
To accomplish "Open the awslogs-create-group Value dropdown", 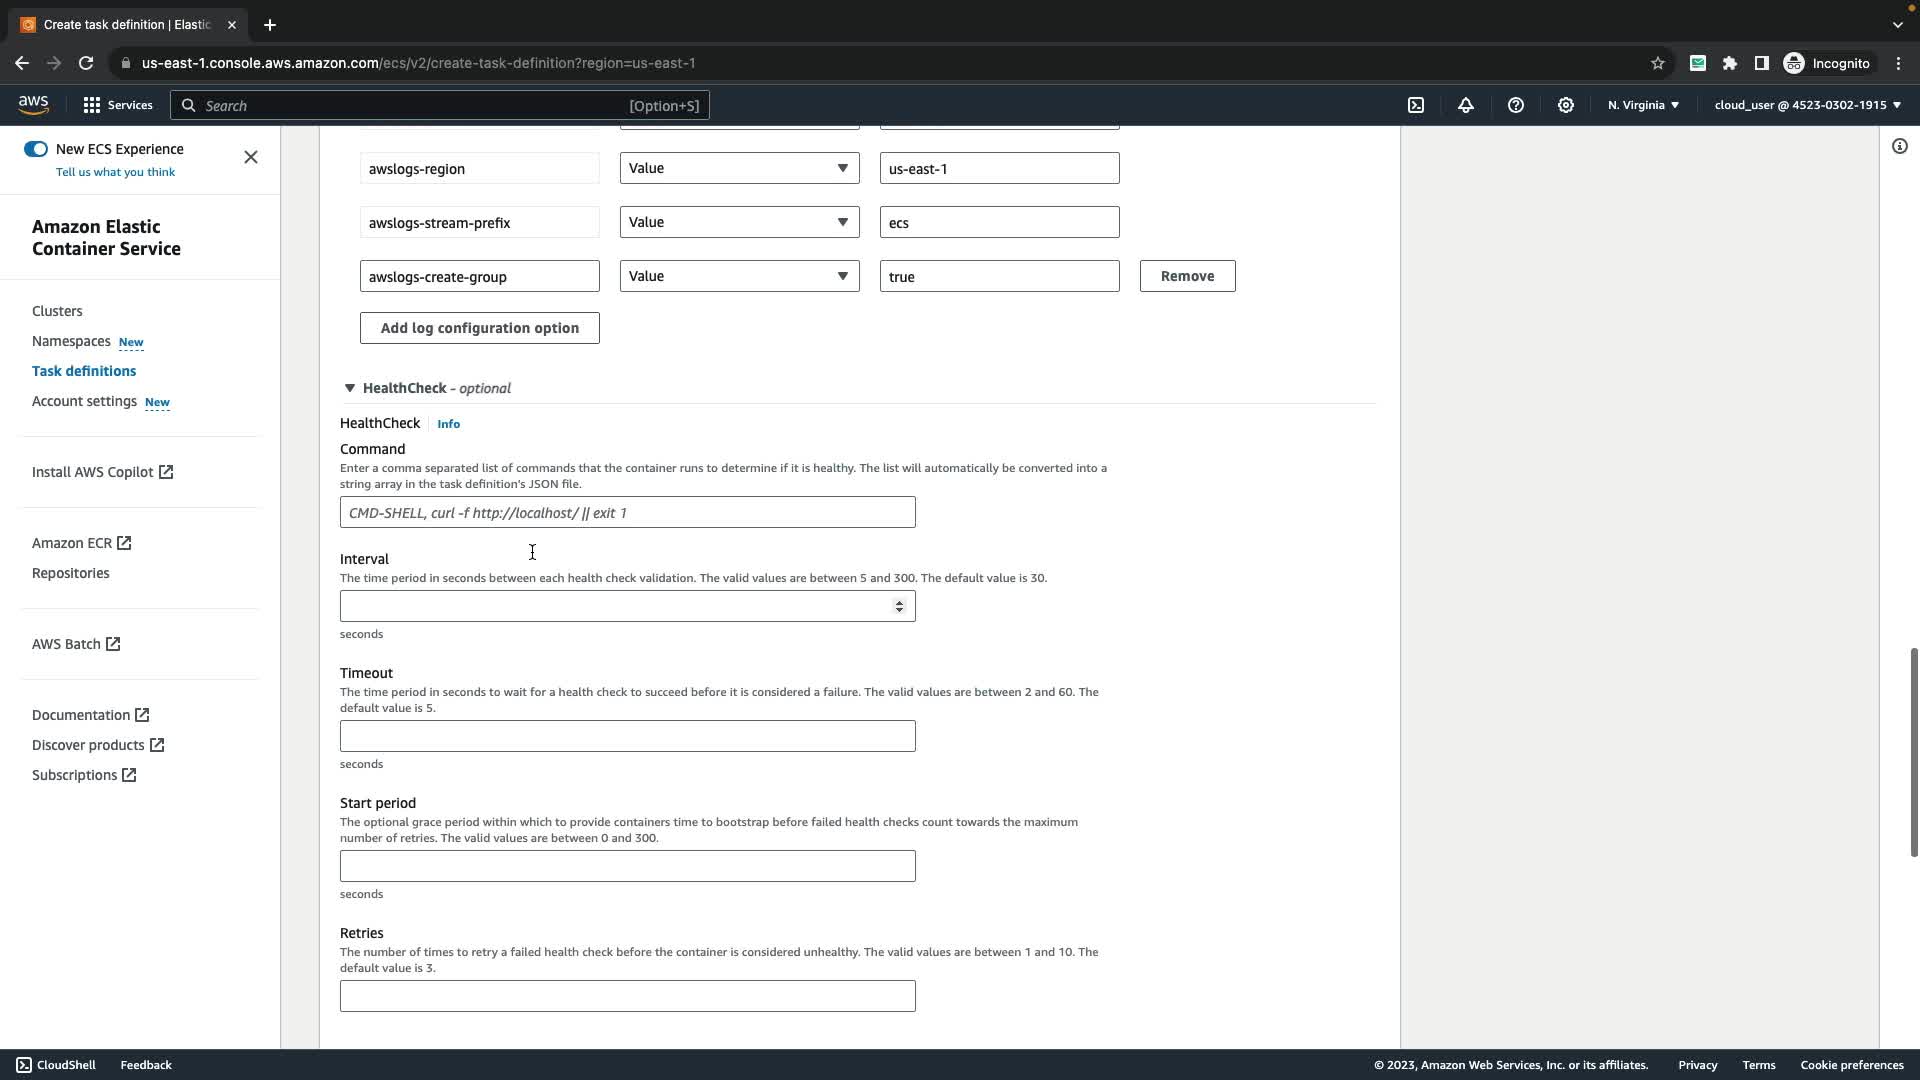I will coord(739,276).
